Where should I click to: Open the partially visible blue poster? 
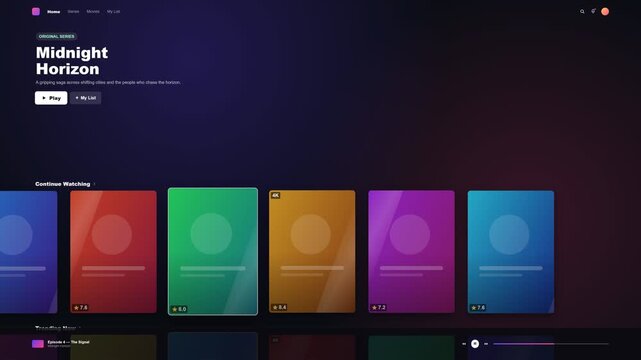click(28, 252)
